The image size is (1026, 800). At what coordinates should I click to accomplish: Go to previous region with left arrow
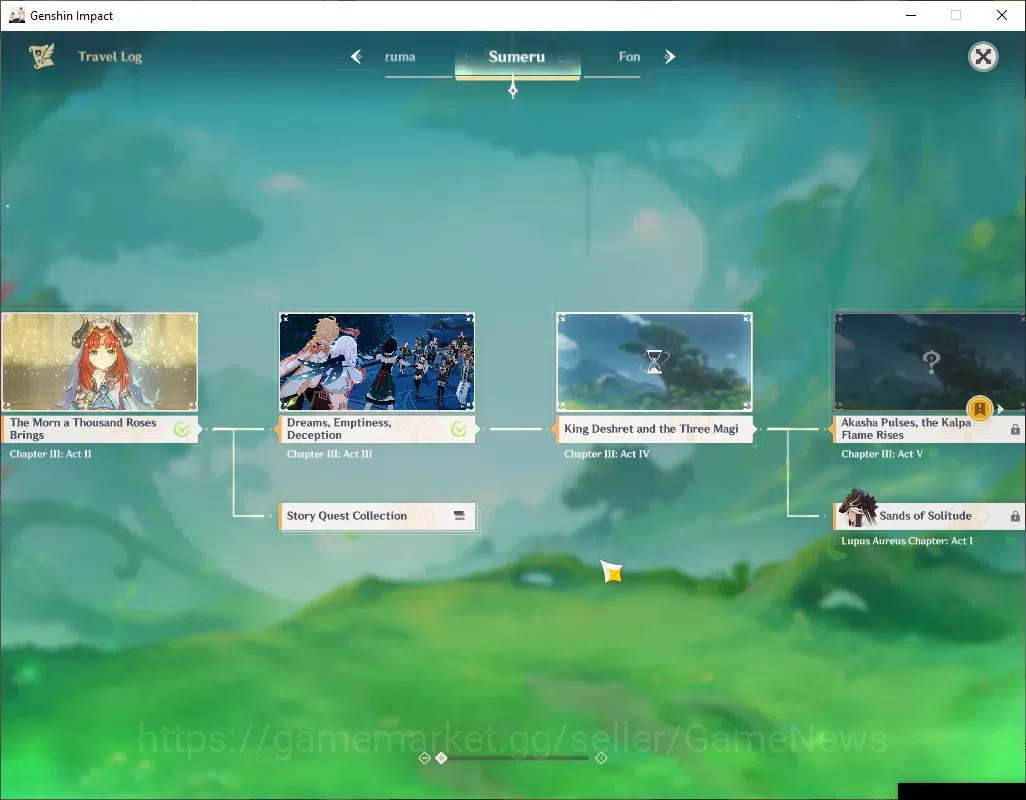click(x=356, y=57)
